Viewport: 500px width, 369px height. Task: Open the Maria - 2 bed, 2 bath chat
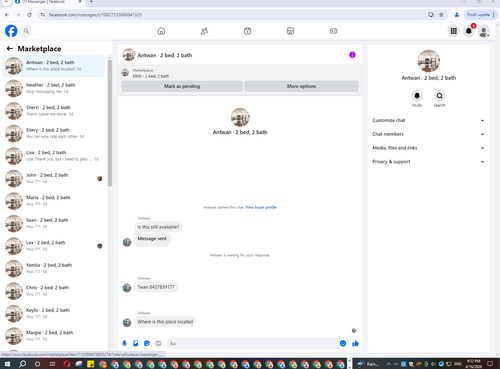[x=54, y=201]
